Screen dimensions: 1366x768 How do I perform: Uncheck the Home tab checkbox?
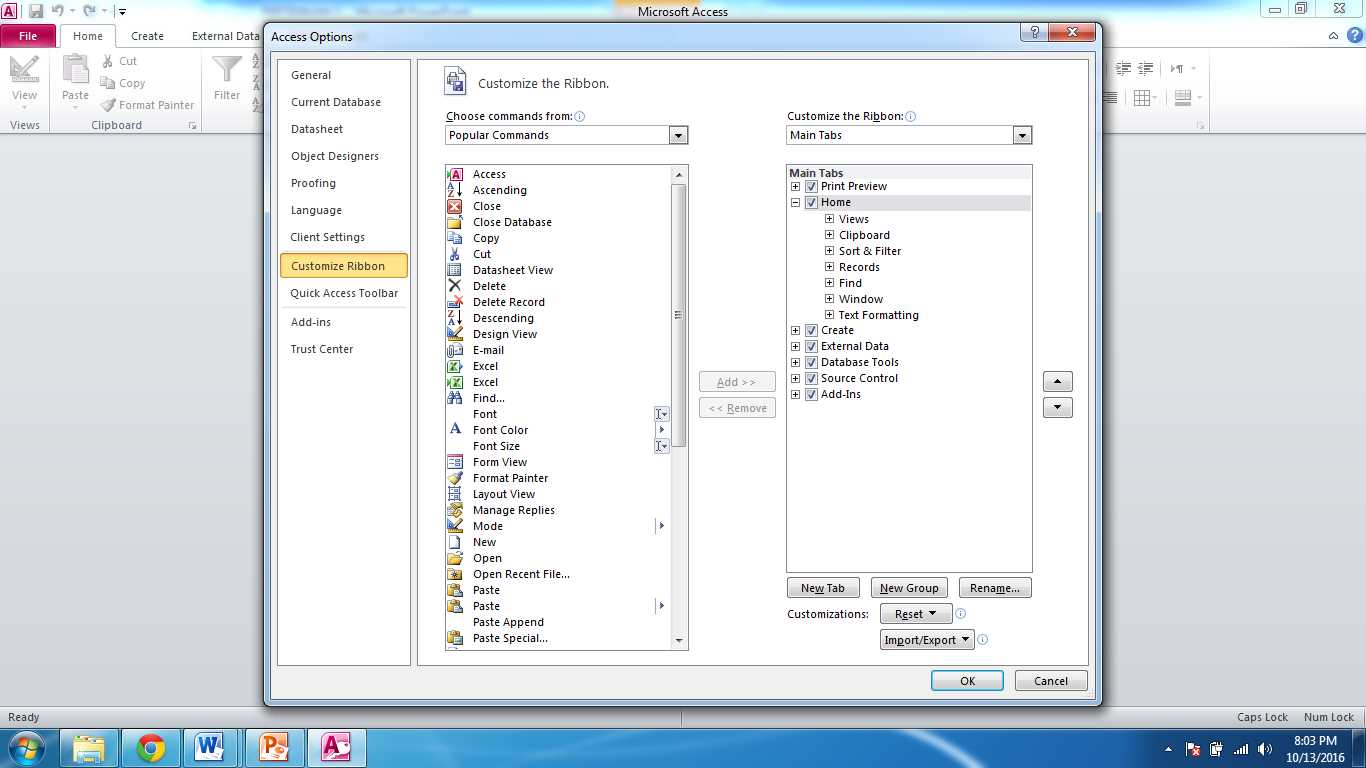pos(811,203)
